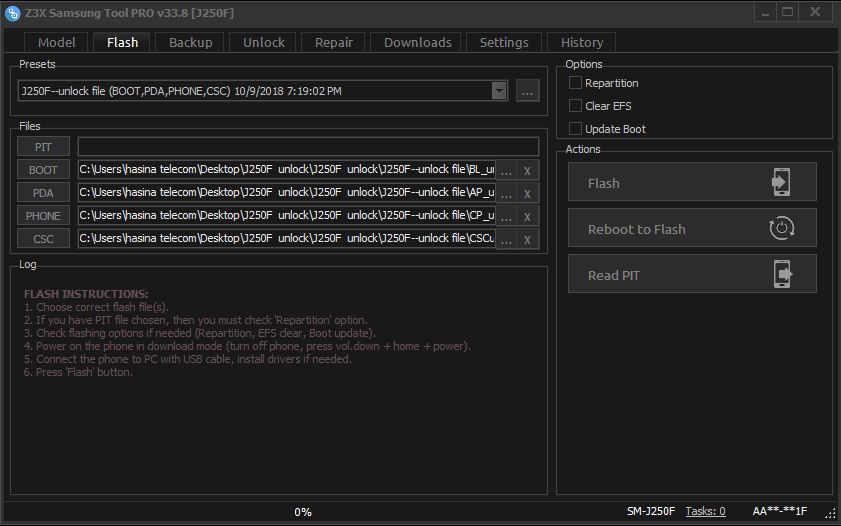Clear the PHONE file path with x
Viewport: 841px width, 526px height.
pos(527,217)
